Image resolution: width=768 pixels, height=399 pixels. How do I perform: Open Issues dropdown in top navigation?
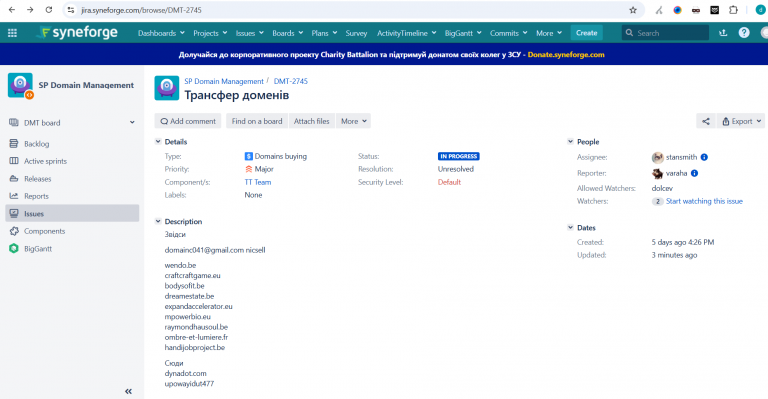coord(250,33)
